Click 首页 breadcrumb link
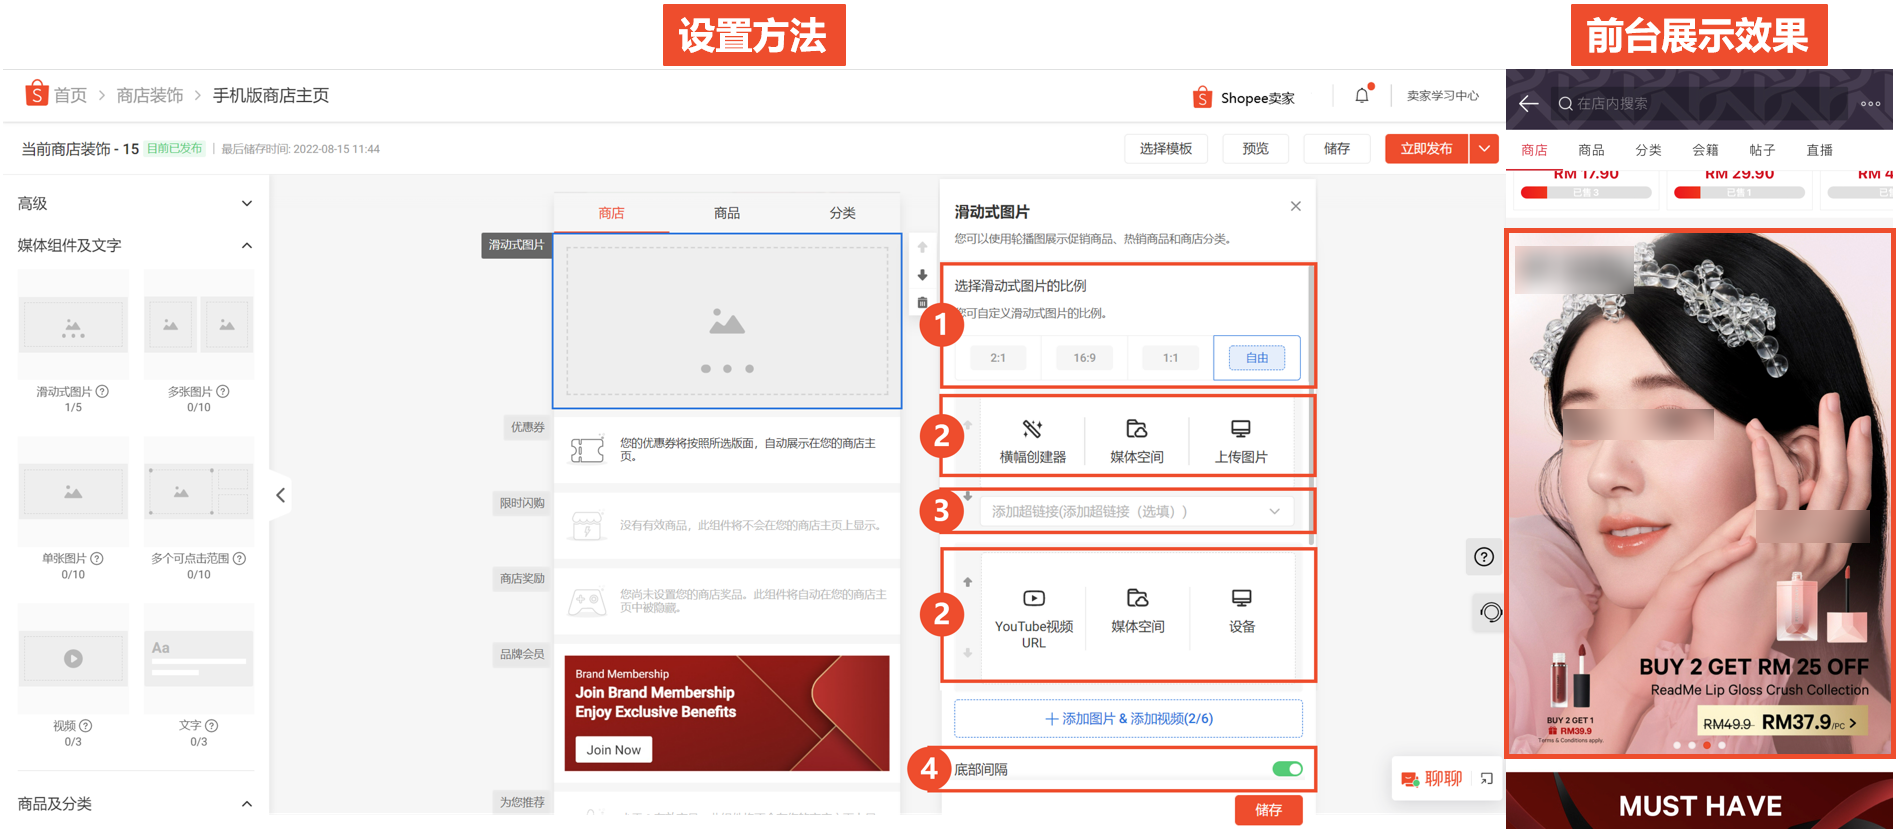Image resolution: width=1902 pixels, height=832 pixels. pos(70,95)
